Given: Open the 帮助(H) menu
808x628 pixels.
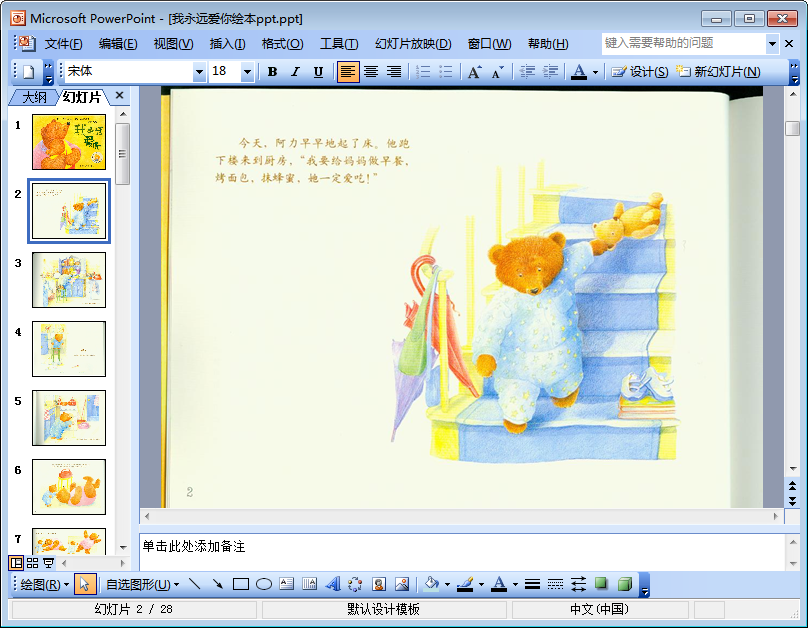Looking at the screenshot, I should click(x=548, y=44).
